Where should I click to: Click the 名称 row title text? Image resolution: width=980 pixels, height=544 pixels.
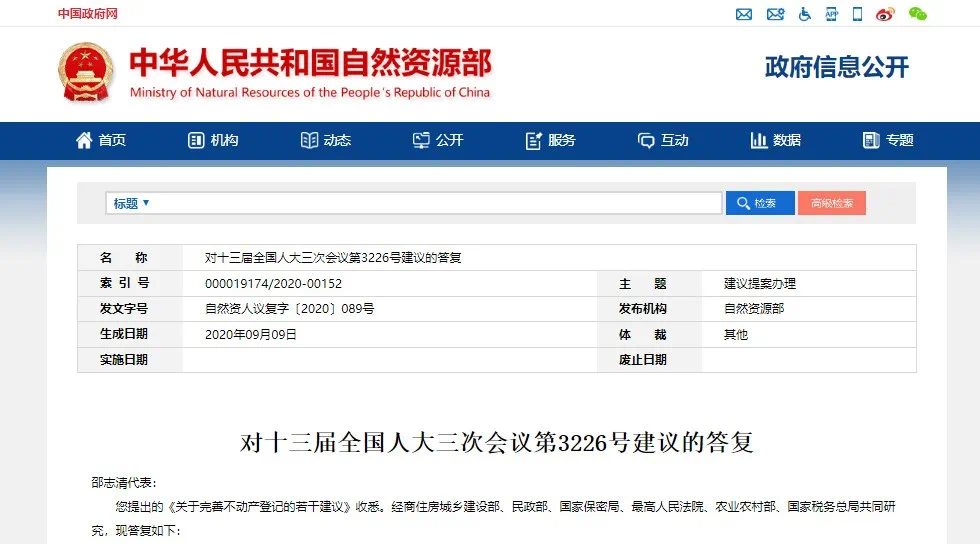tap(332, 258)
